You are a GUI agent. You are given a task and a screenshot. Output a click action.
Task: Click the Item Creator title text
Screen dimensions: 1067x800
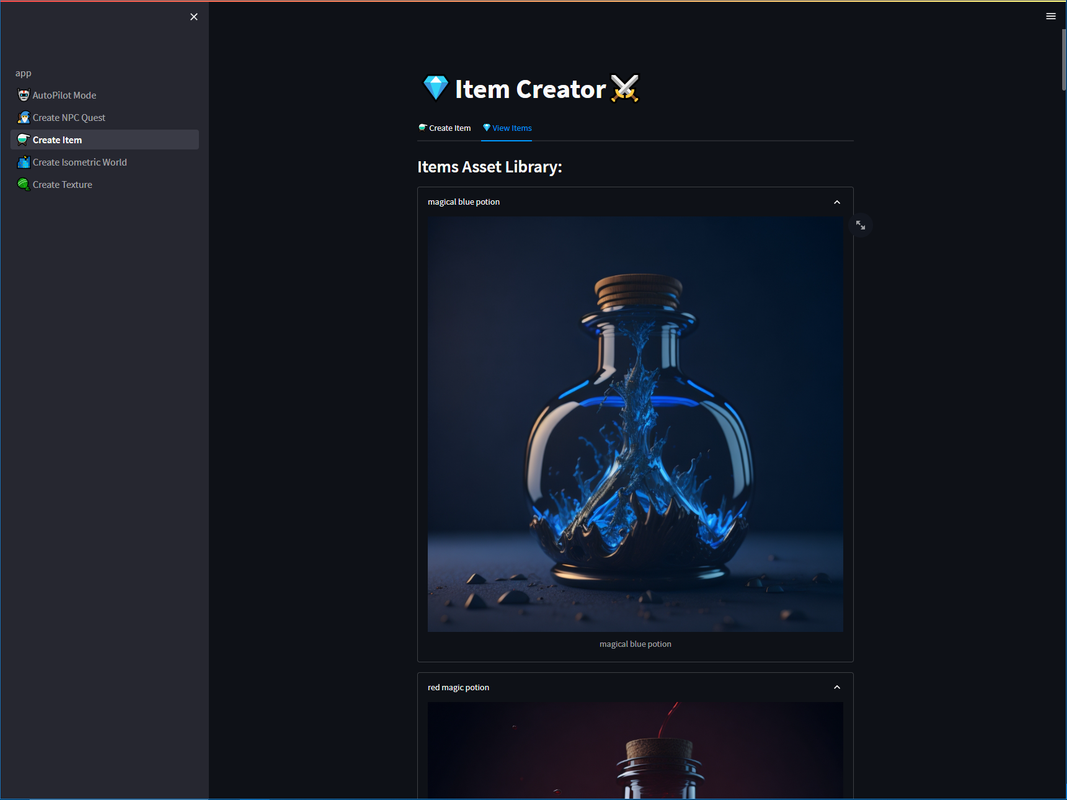tap(530, 89)
